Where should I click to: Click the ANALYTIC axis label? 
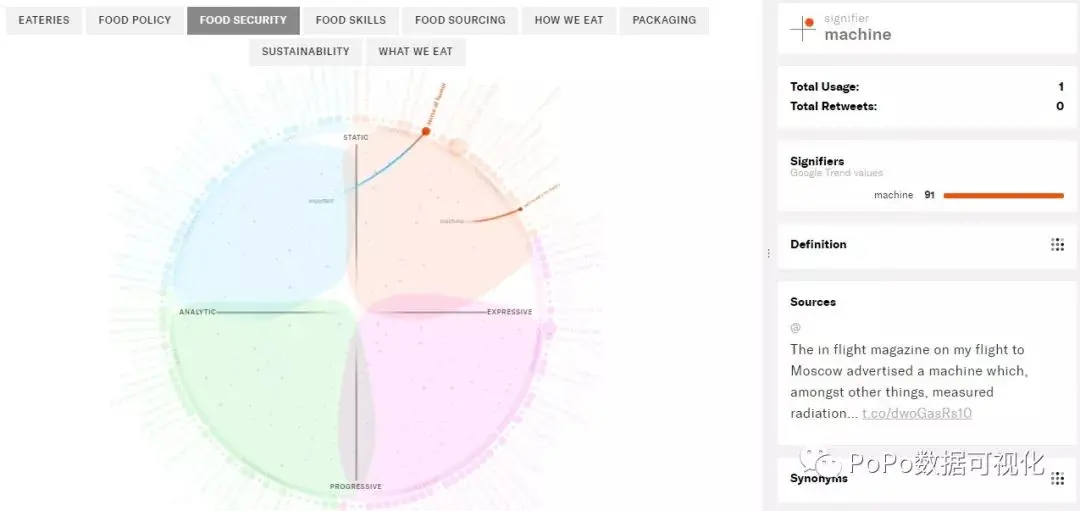[x=197, y=312]
